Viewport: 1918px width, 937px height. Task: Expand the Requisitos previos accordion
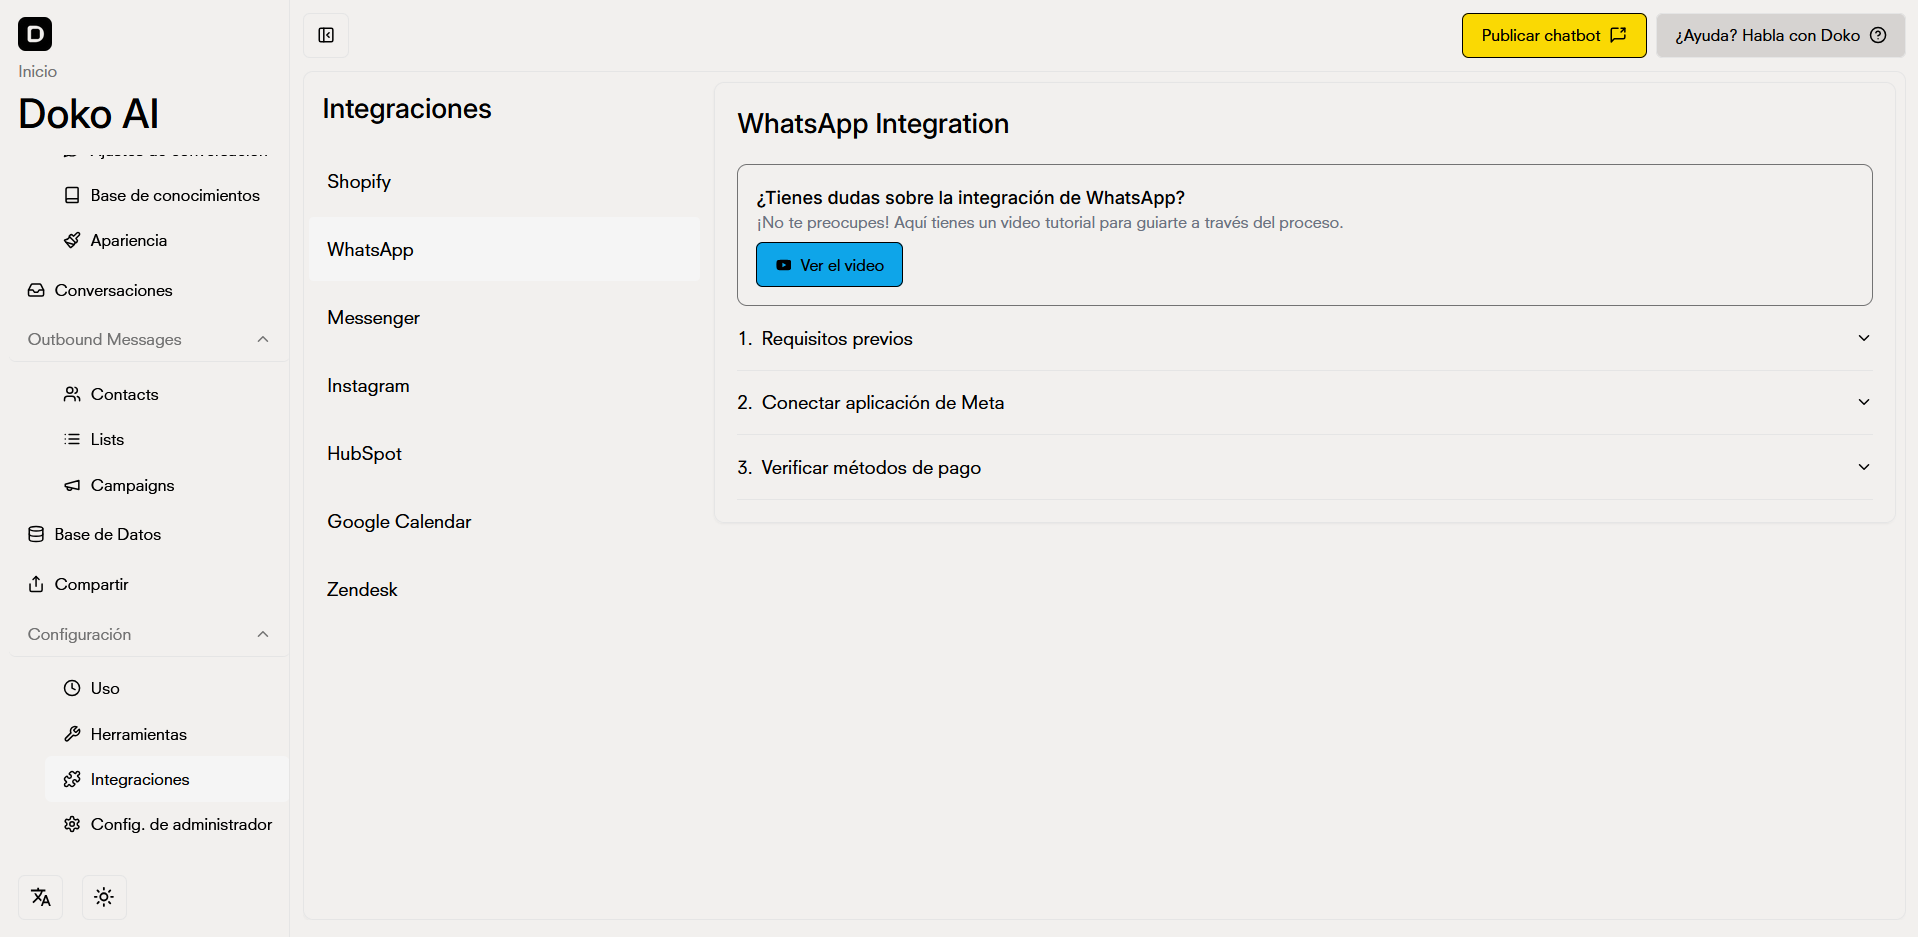tap(1863, 338)
